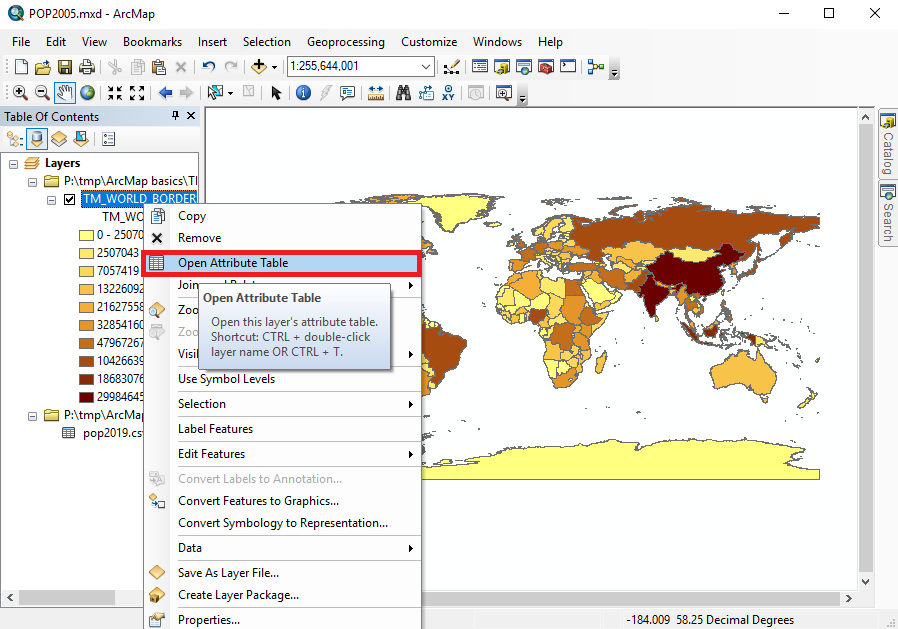The image size is (898, 629).
Task: Open the Geoprocessing menu
Action: click(345, 42)
